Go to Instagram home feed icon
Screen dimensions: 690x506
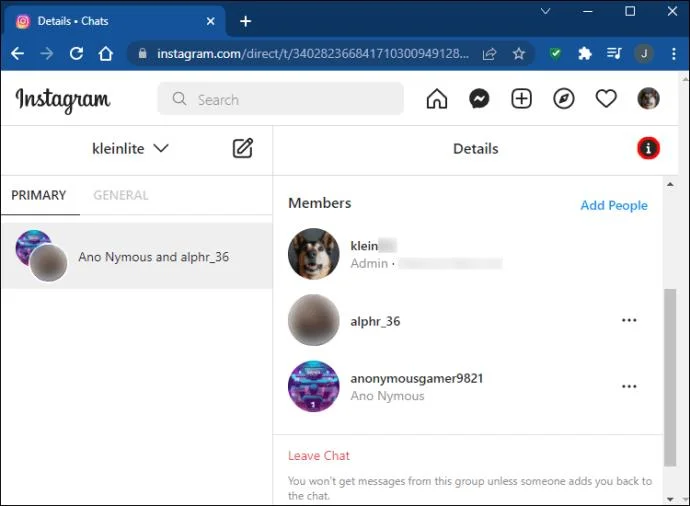pyautogui.click(x=437, y=99)
